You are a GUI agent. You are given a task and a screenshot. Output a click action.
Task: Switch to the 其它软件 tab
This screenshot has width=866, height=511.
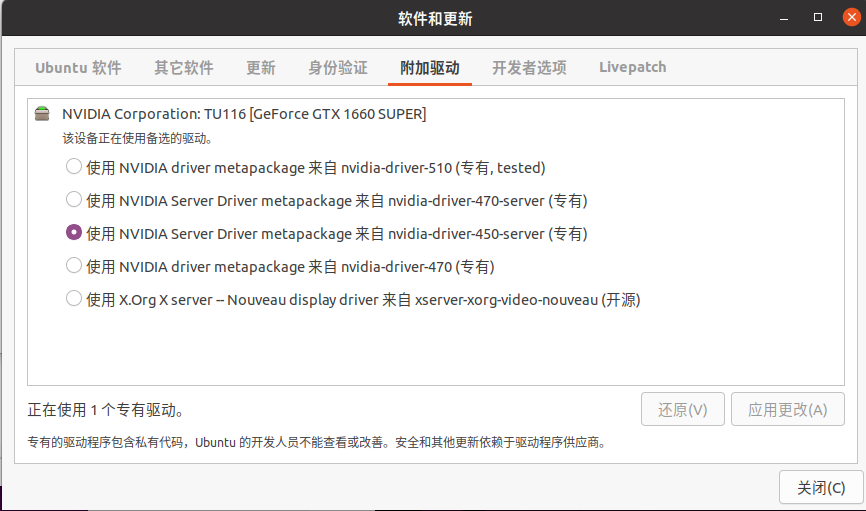(x=183, y=68)
